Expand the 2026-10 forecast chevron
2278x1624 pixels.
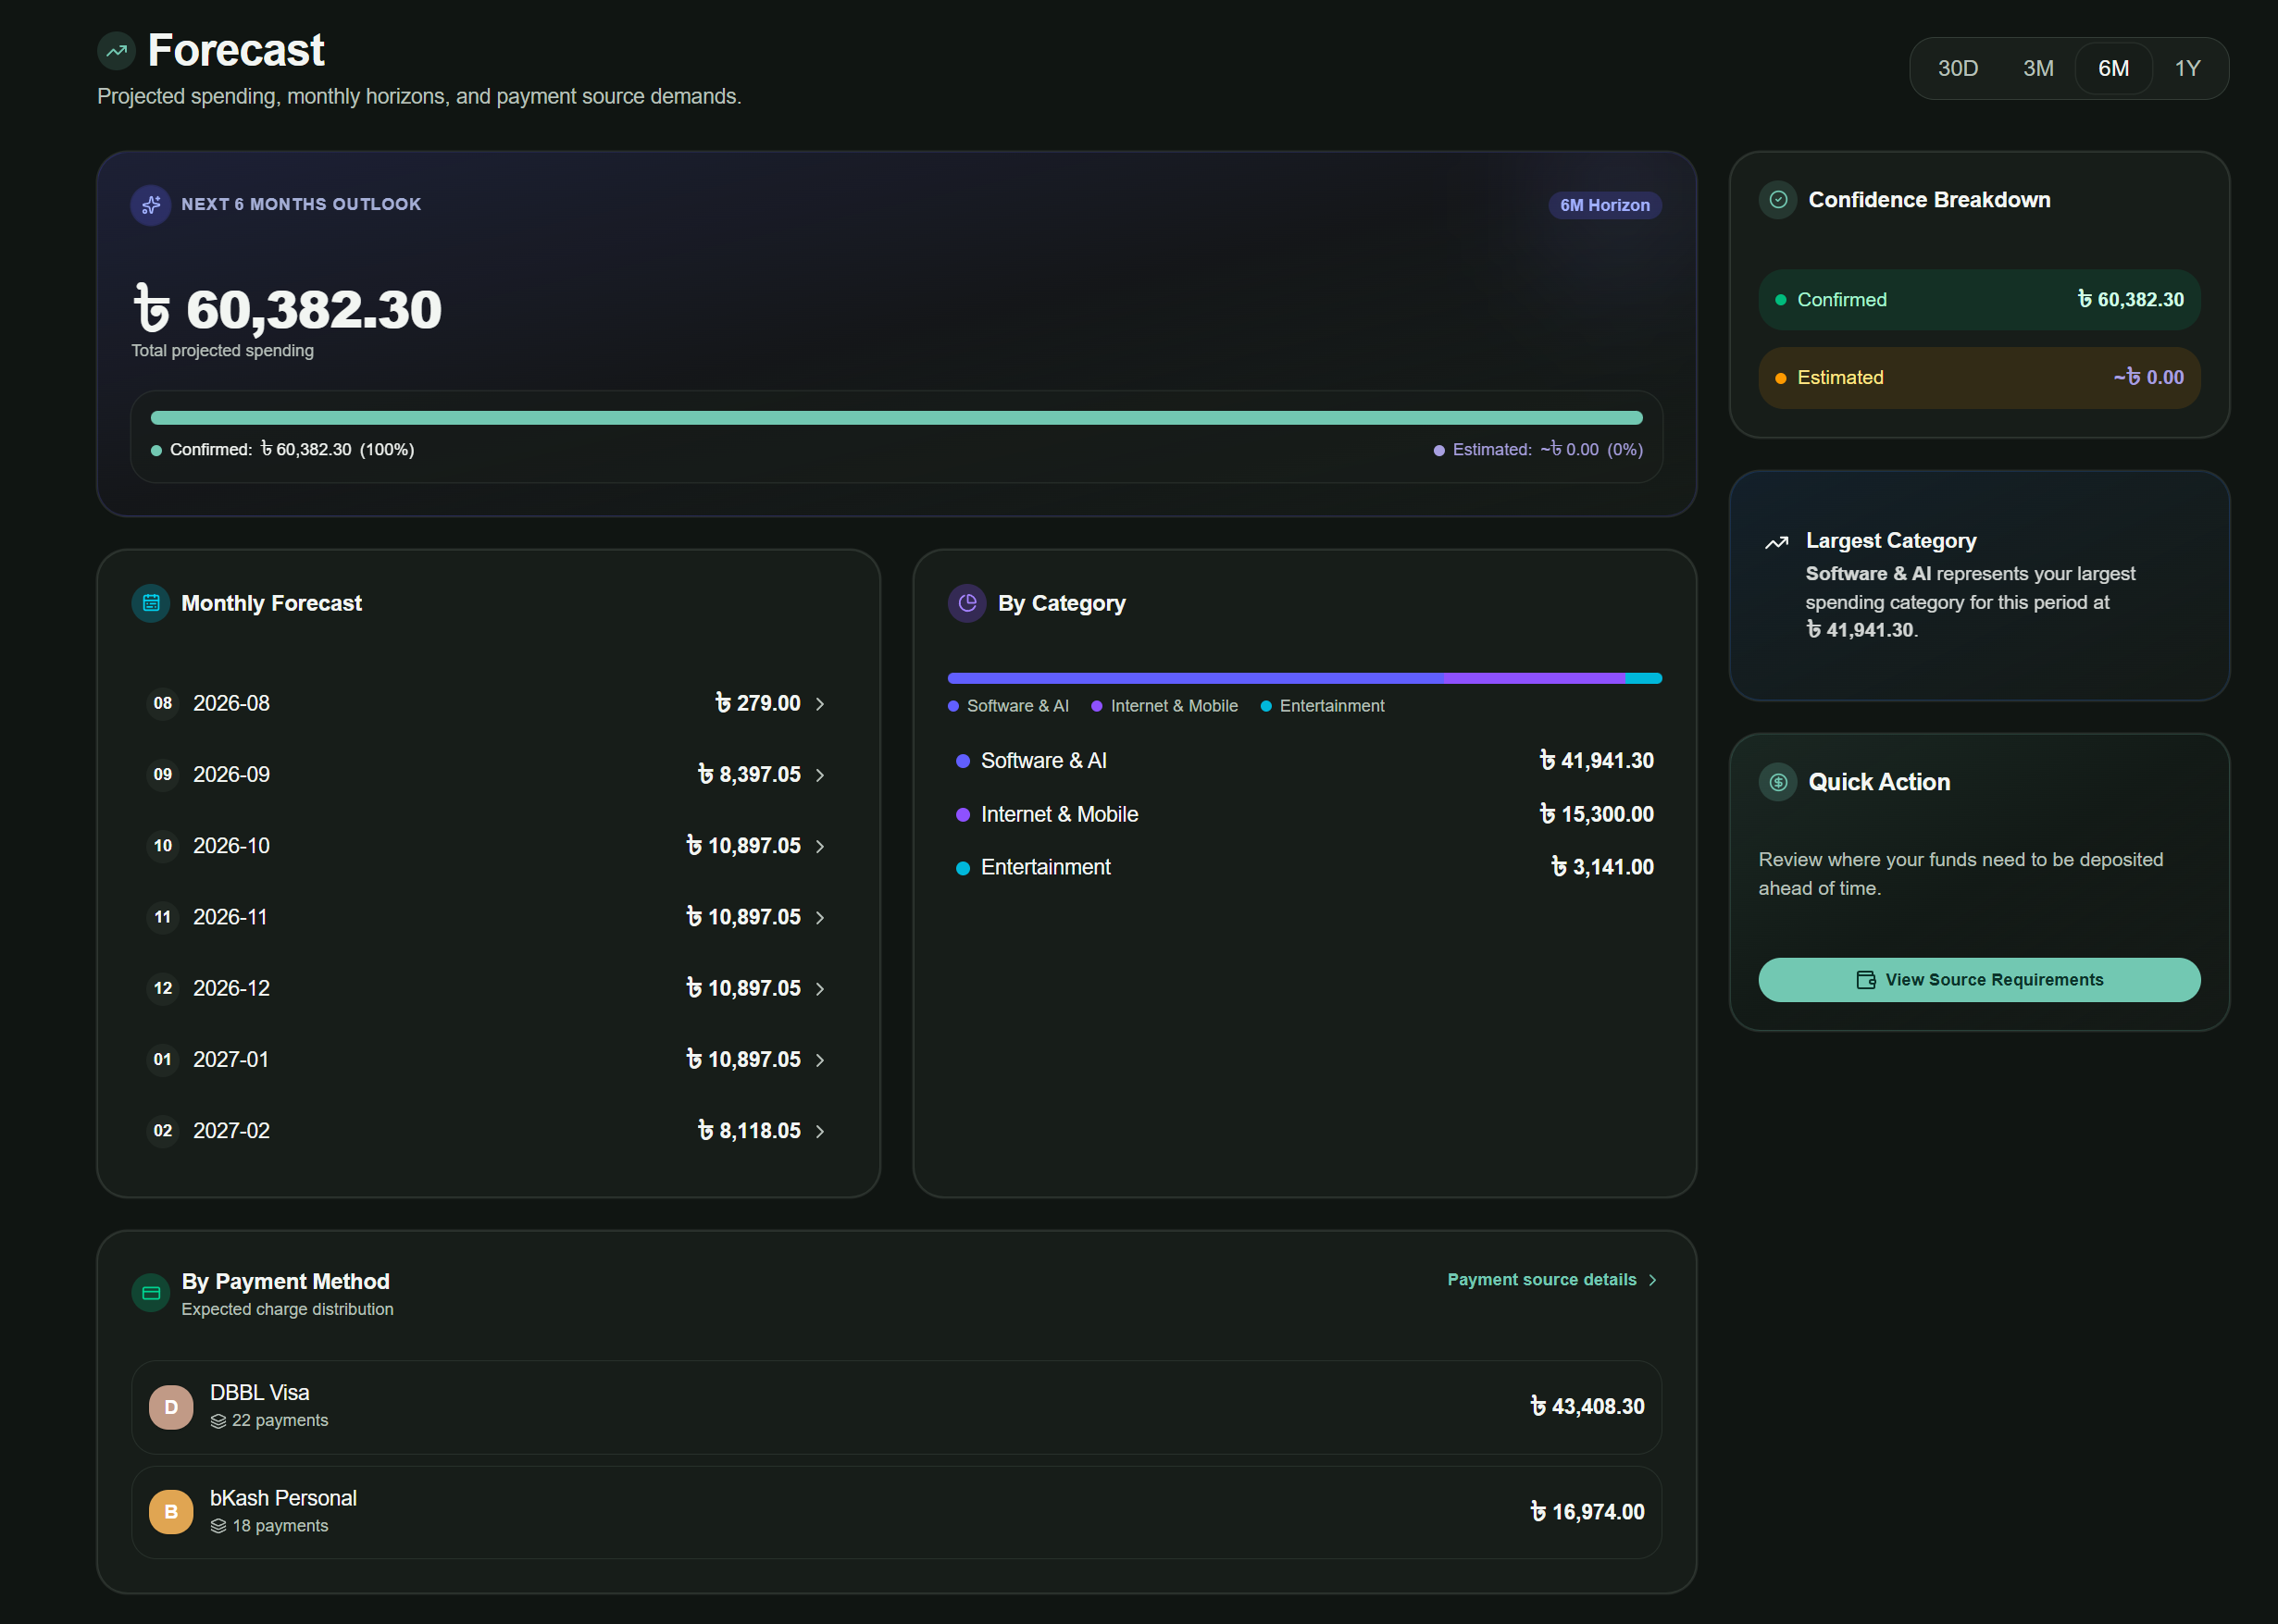(820, 846)
